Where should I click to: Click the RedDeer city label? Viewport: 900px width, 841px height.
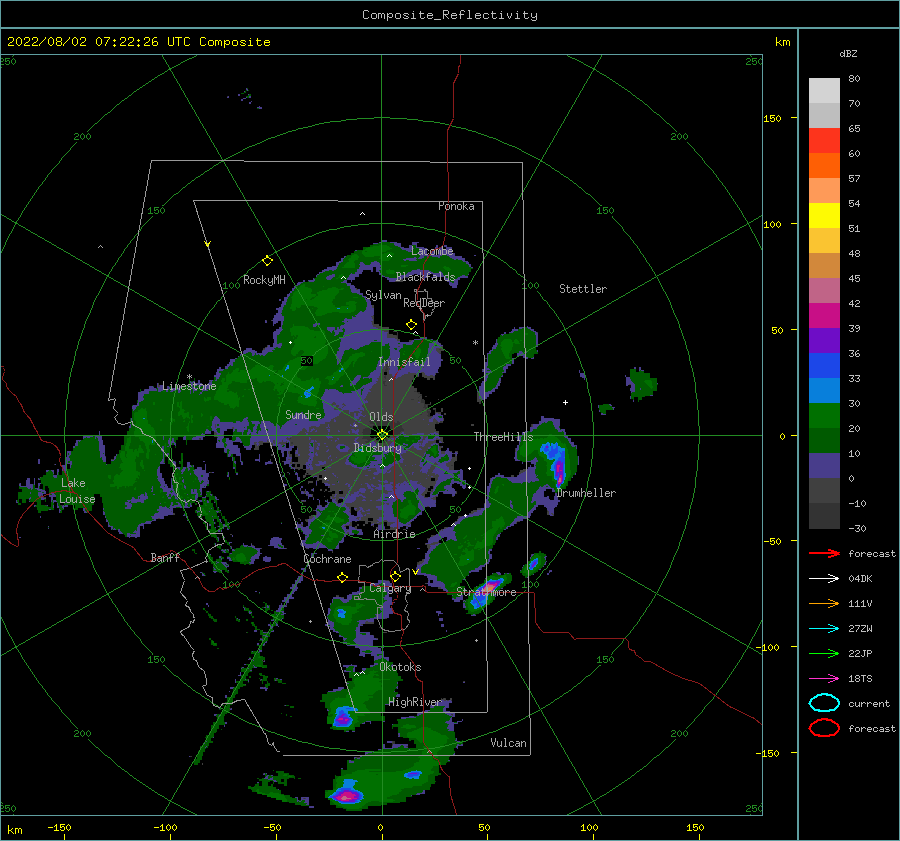coord(424,303)
